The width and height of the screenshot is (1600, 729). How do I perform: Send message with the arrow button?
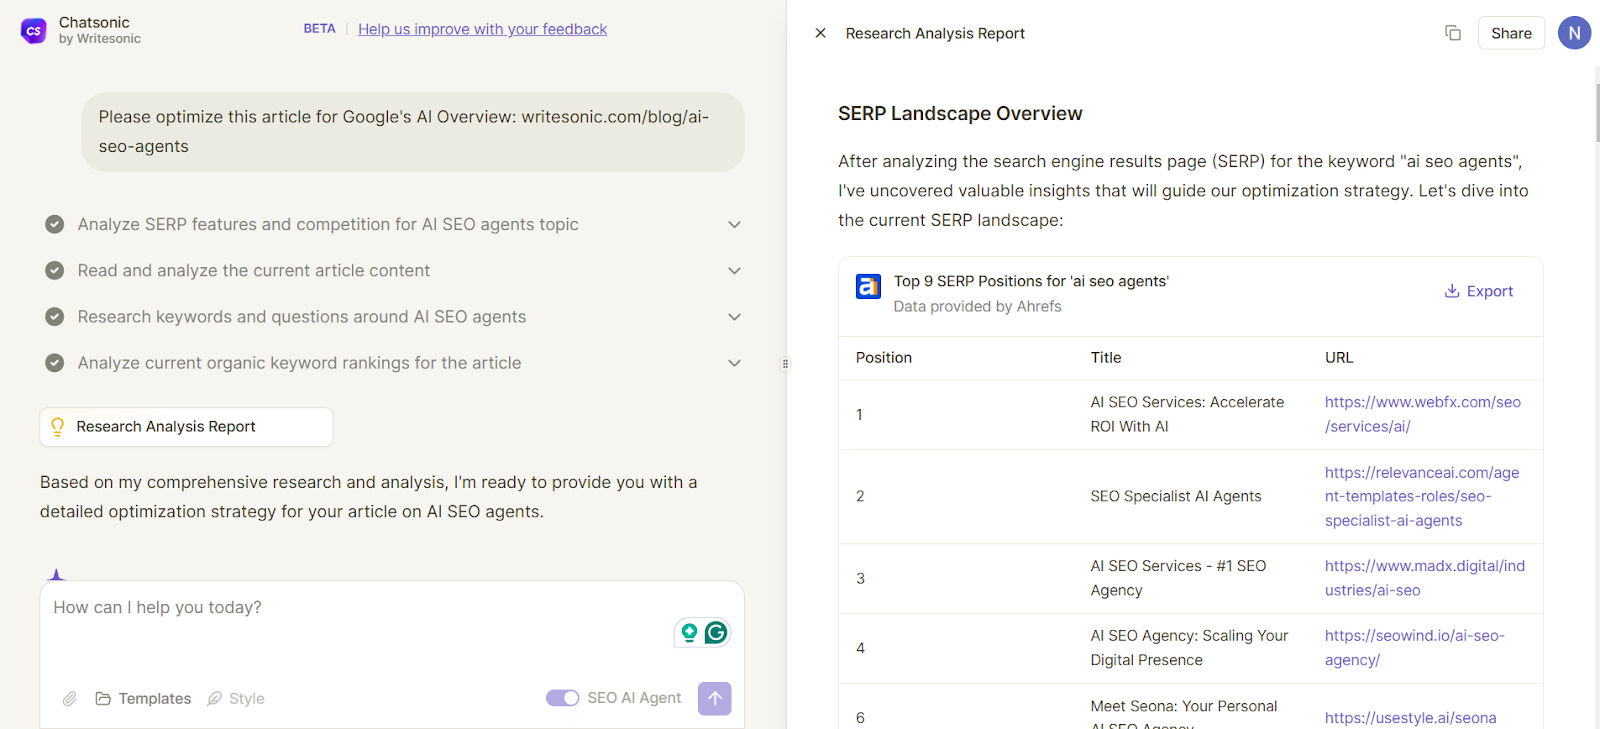pos(714,698)
